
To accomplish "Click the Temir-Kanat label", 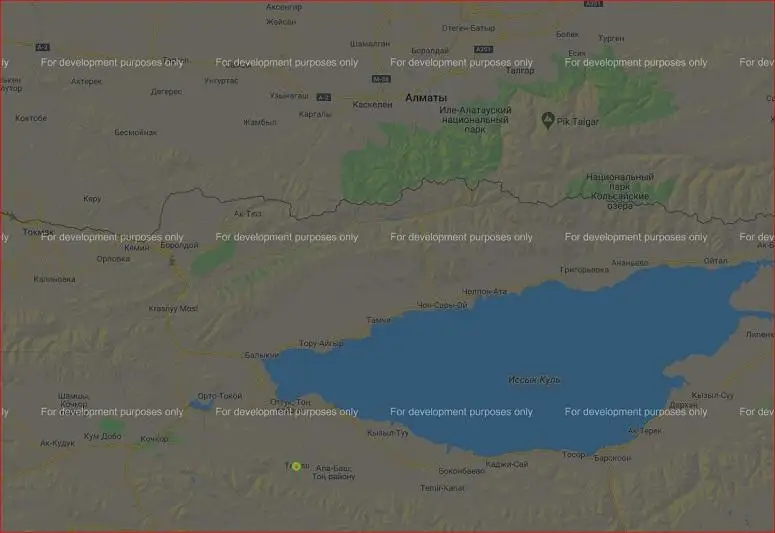I will 442,488.
